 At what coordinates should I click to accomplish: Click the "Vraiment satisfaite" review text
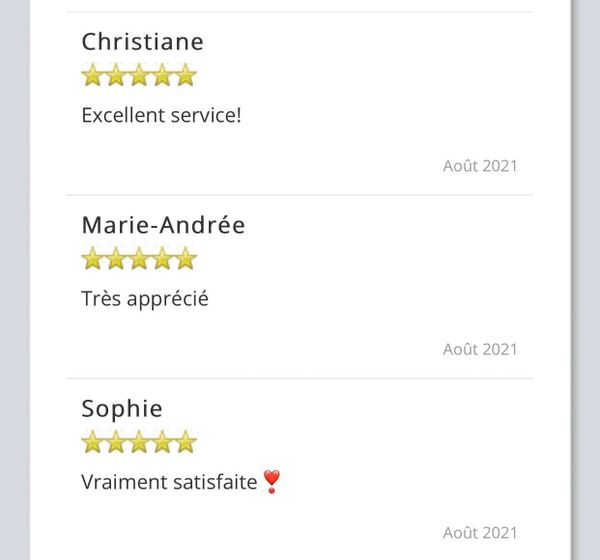point(169,482)
